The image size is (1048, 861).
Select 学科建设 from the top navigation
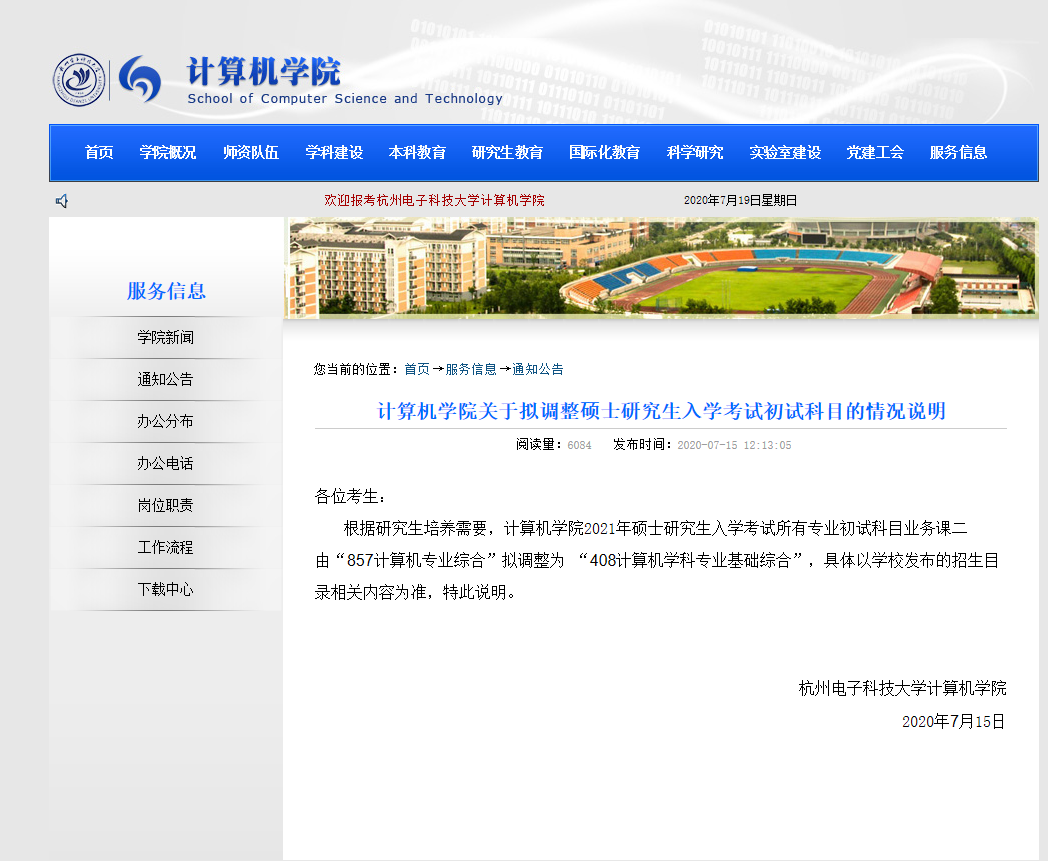[x=334, y=152]
